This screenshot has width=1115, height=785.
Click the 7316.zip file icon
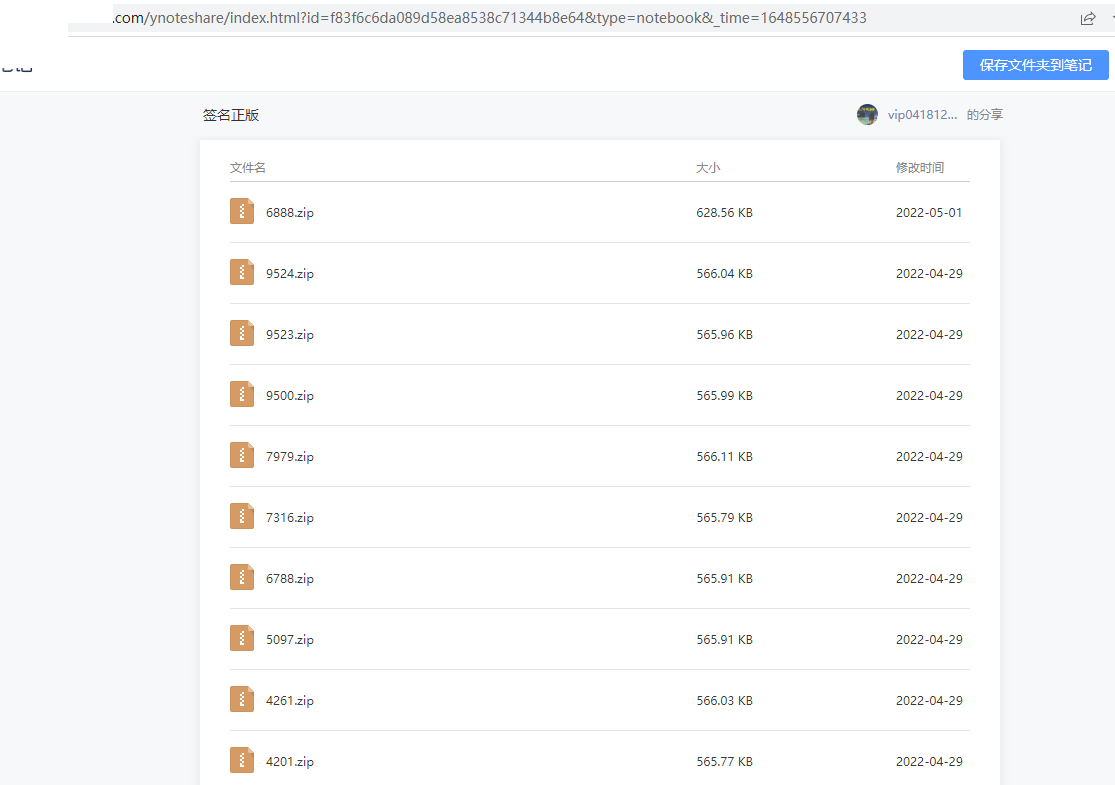coord(242,517)
